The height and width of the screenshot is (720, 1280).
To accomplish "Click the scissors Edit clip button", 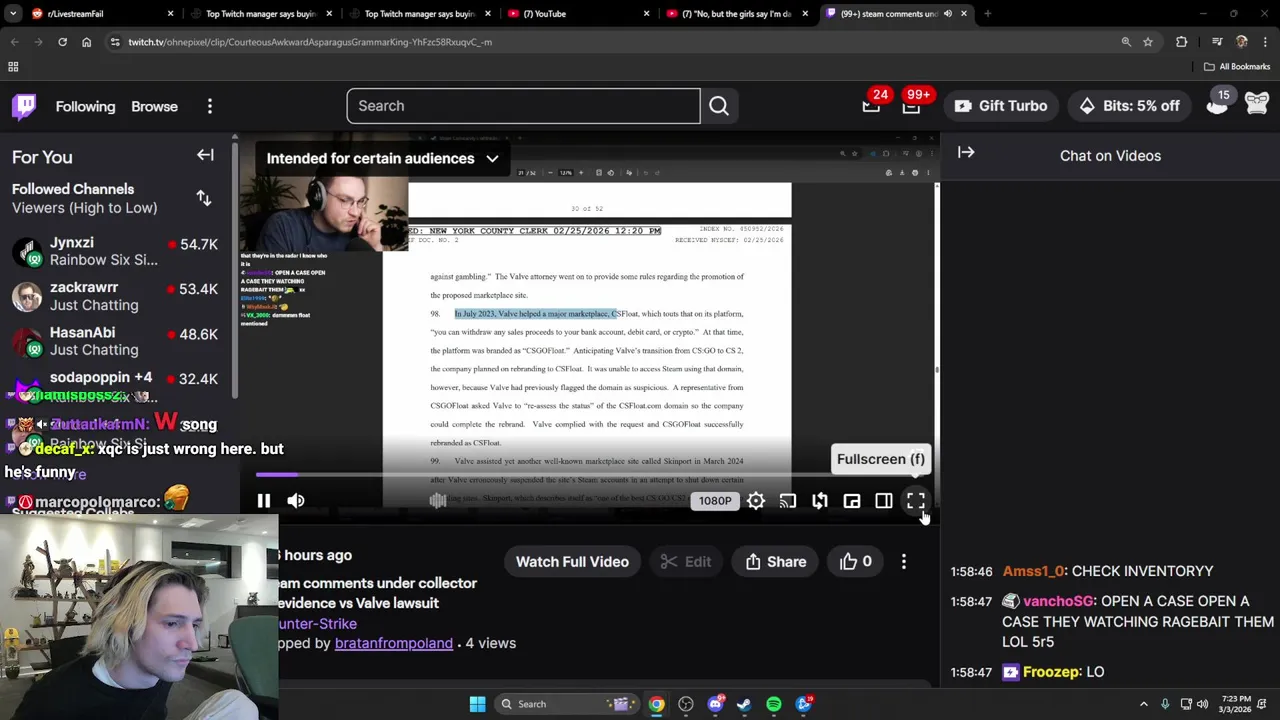I will click(x=686, y=562).
